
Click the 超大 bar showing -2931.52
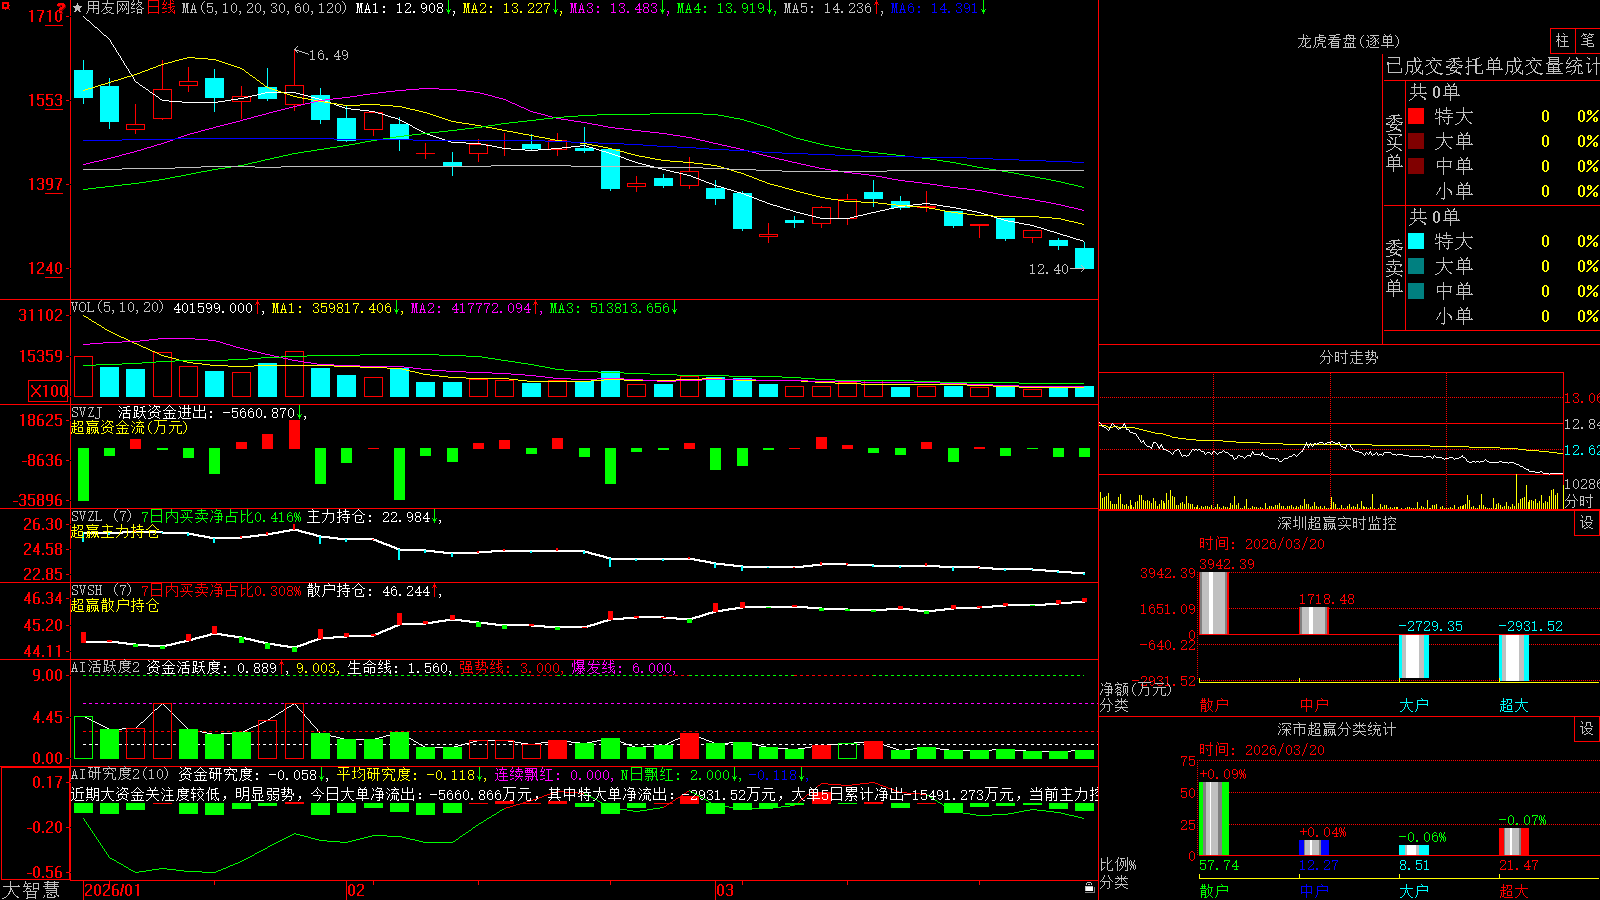(x=1514, y=658)
